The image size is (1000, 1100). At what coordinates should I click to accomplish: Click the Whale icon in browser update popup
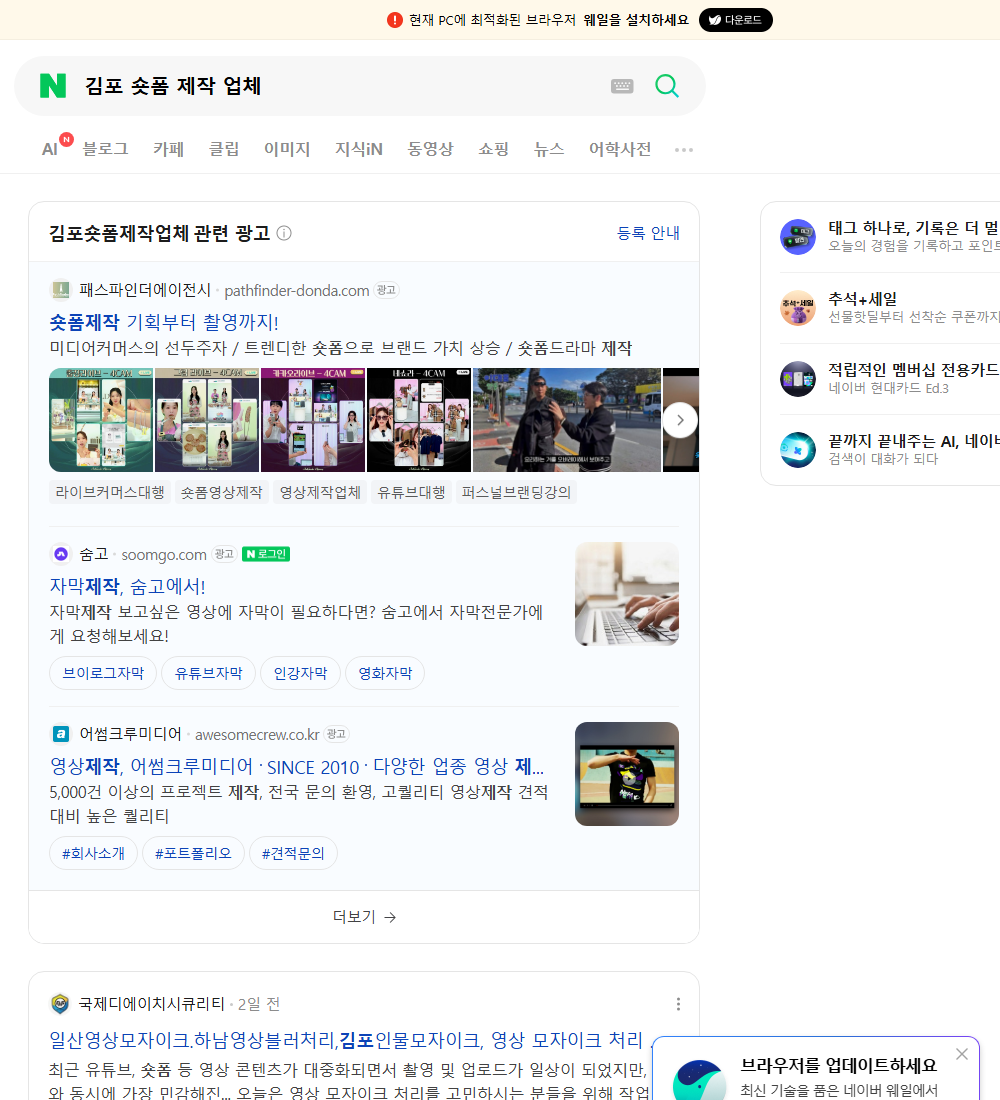click(x=699, y=1080)
